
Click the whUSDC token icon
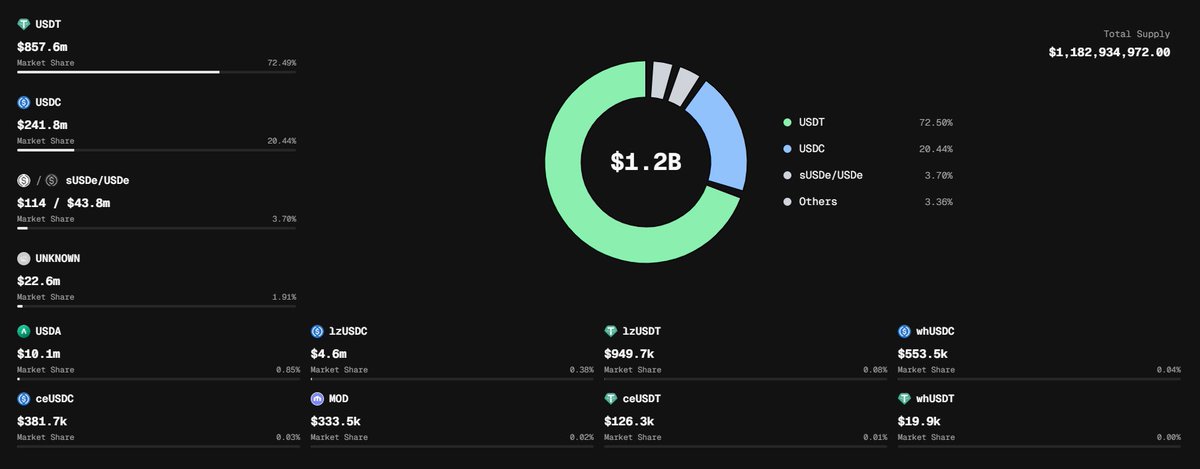tap(905, 330)
